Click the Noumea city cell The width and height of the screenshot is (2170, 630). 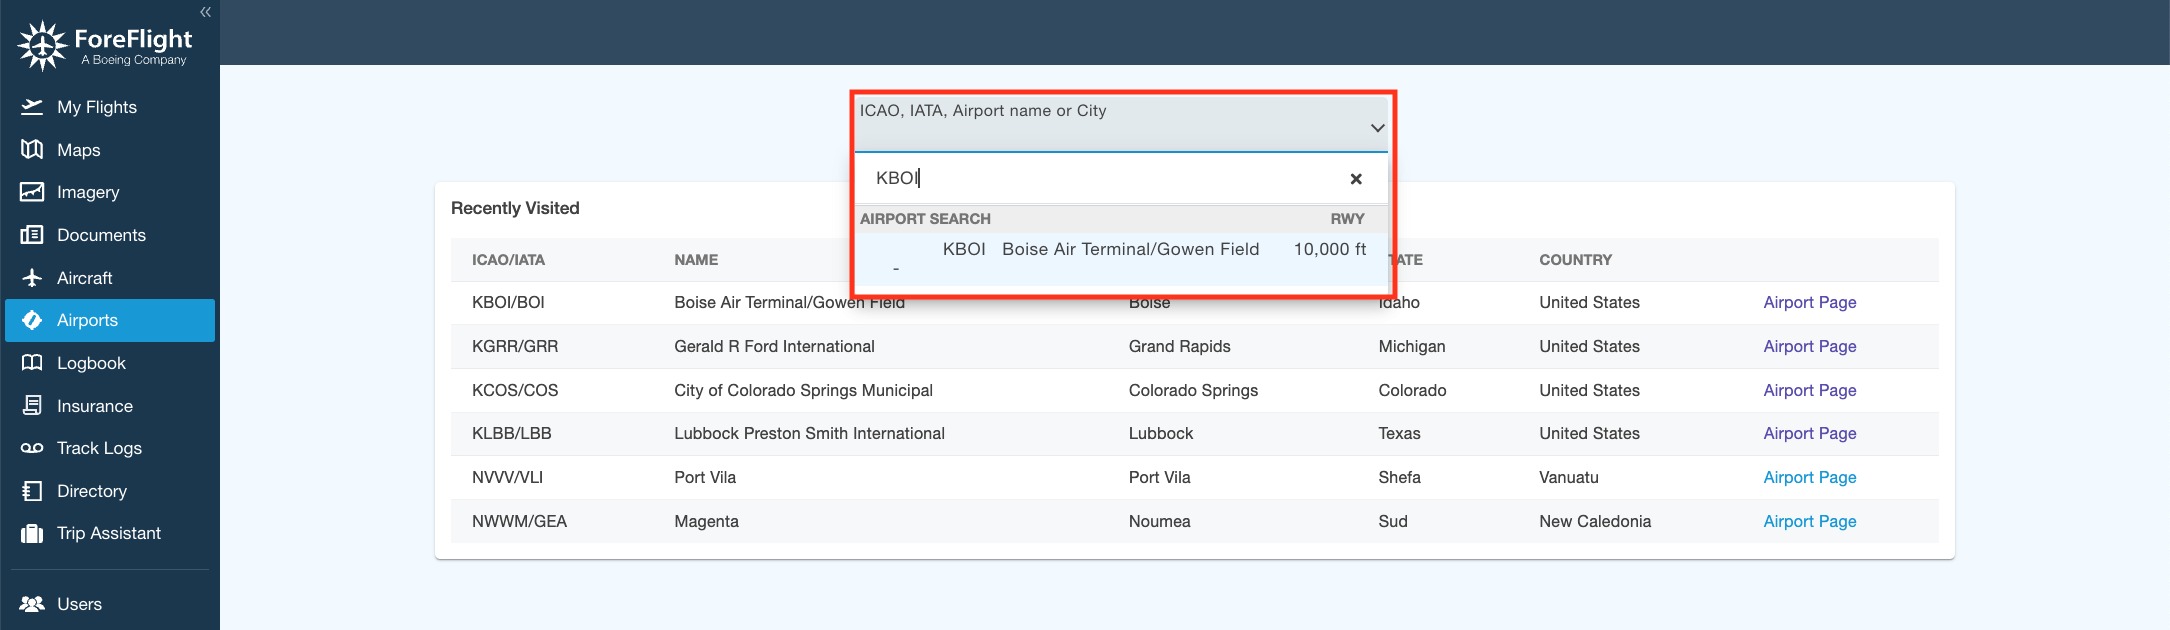point(1159,521)
